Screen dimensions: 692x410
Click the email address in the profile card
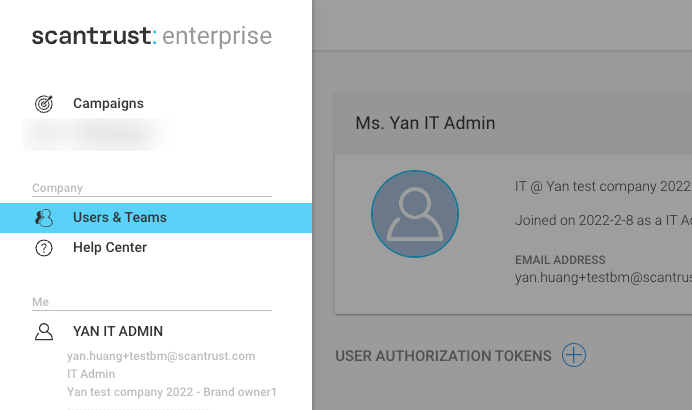pyautogui.click(x=602, y=276)
